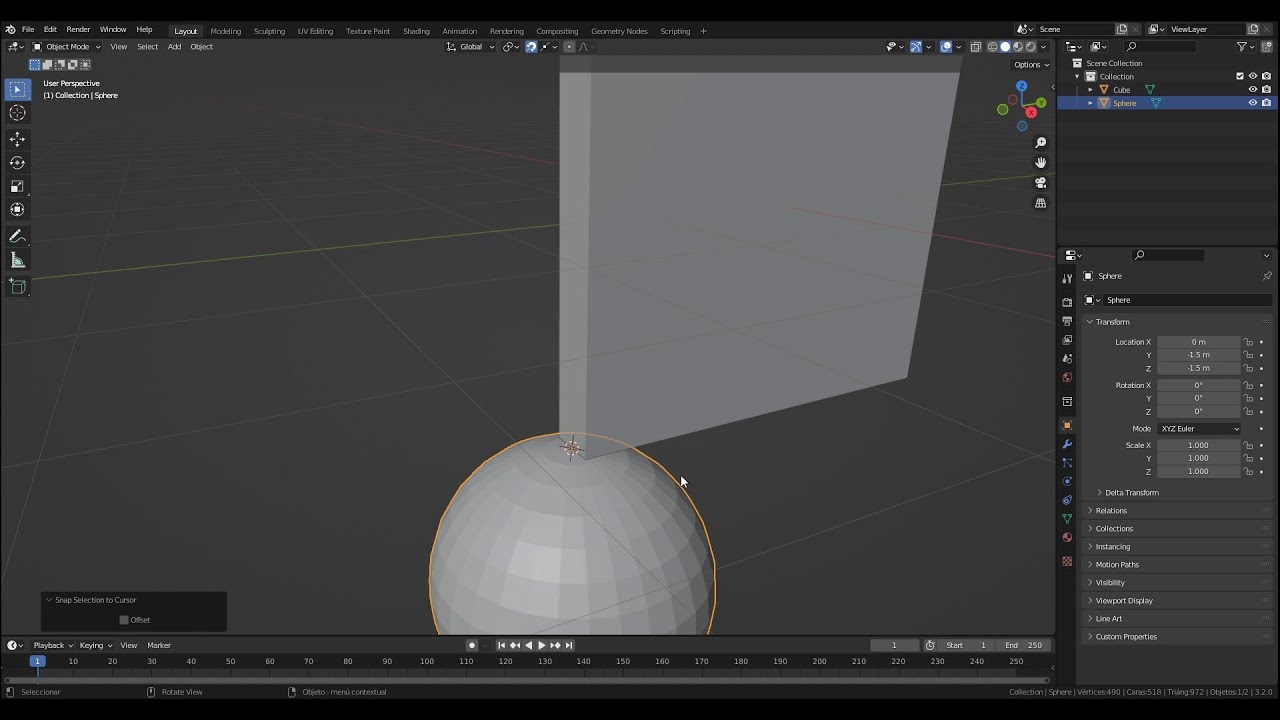Hide the Cube in viewport

pyautogui.click(x=1252, y=89)
